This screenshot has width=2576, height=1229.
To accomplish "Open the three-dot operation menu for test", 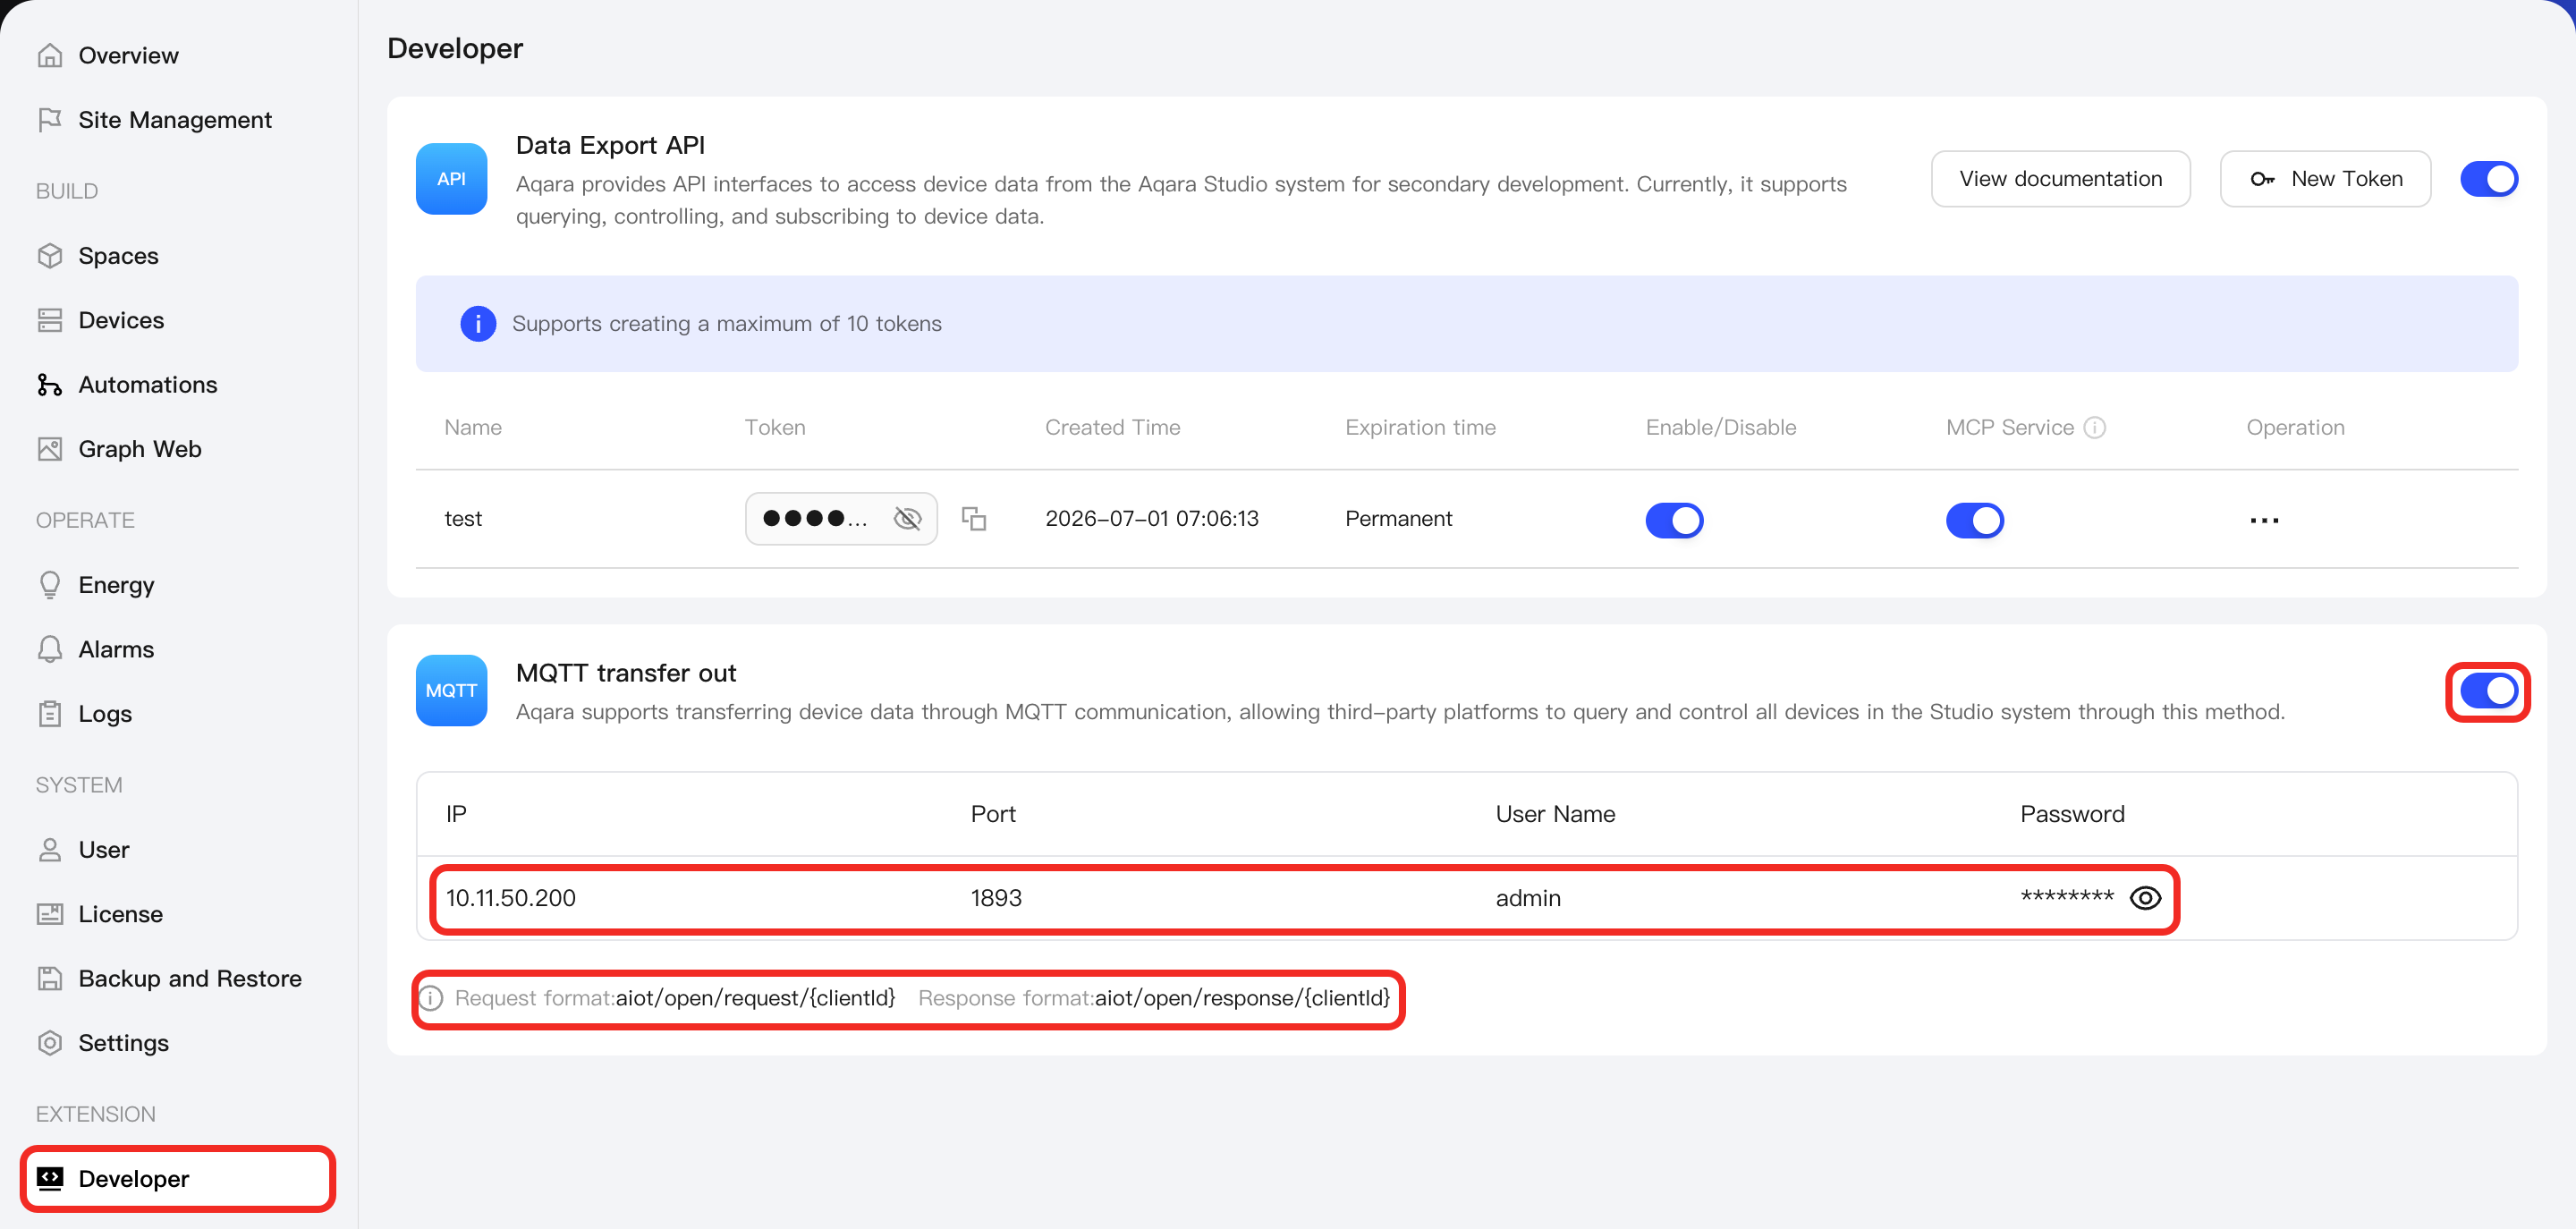I will (x=2264, y=520).
